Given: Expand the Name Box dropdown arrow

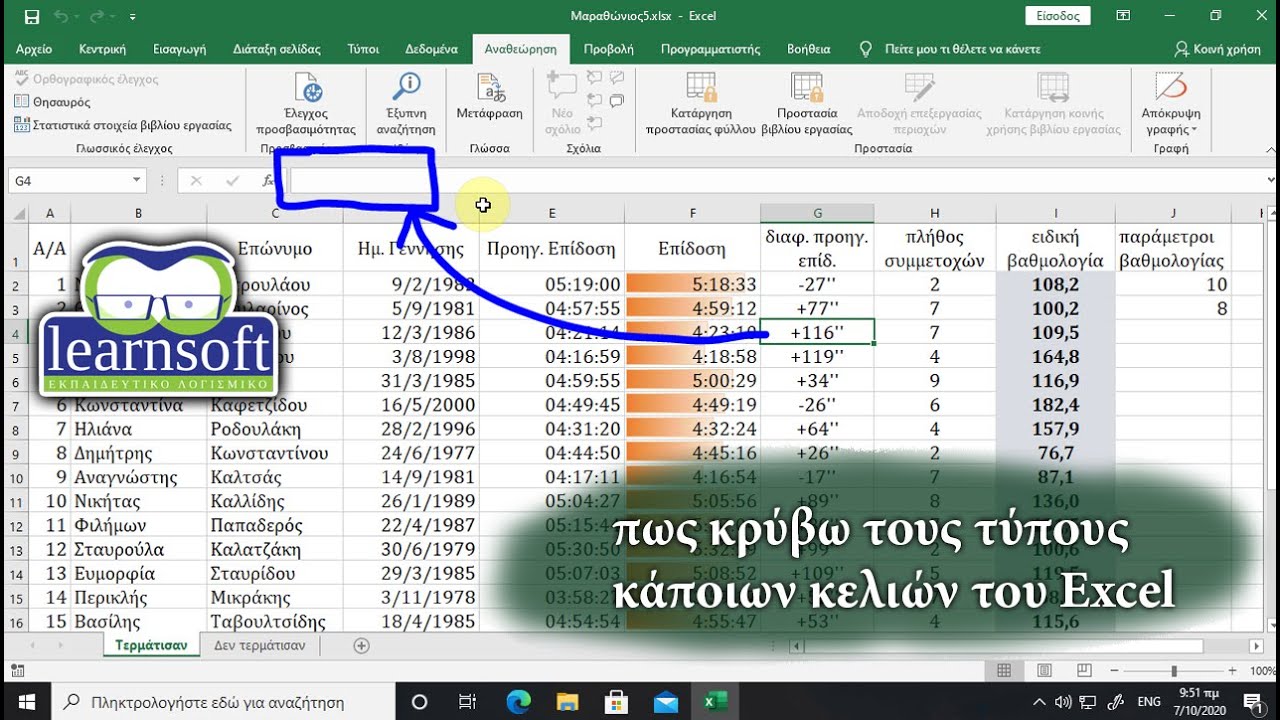Looking at the screenshot, I should [x=138, y=181].
